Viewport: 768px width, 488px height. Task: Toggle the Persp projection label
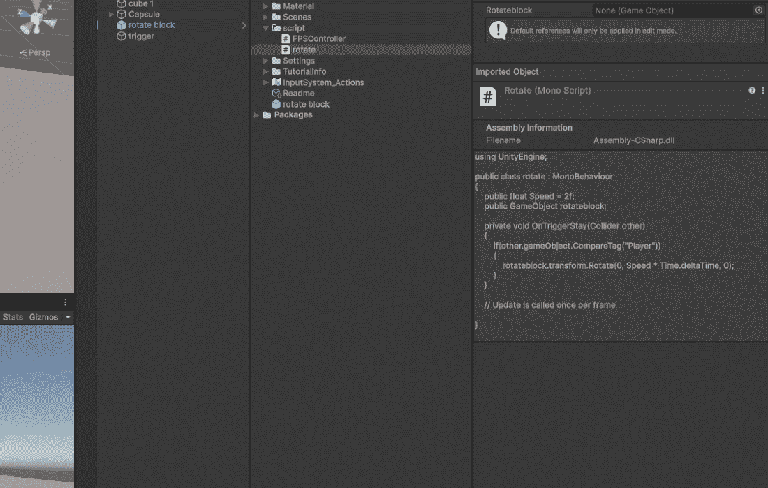point(35,52)
